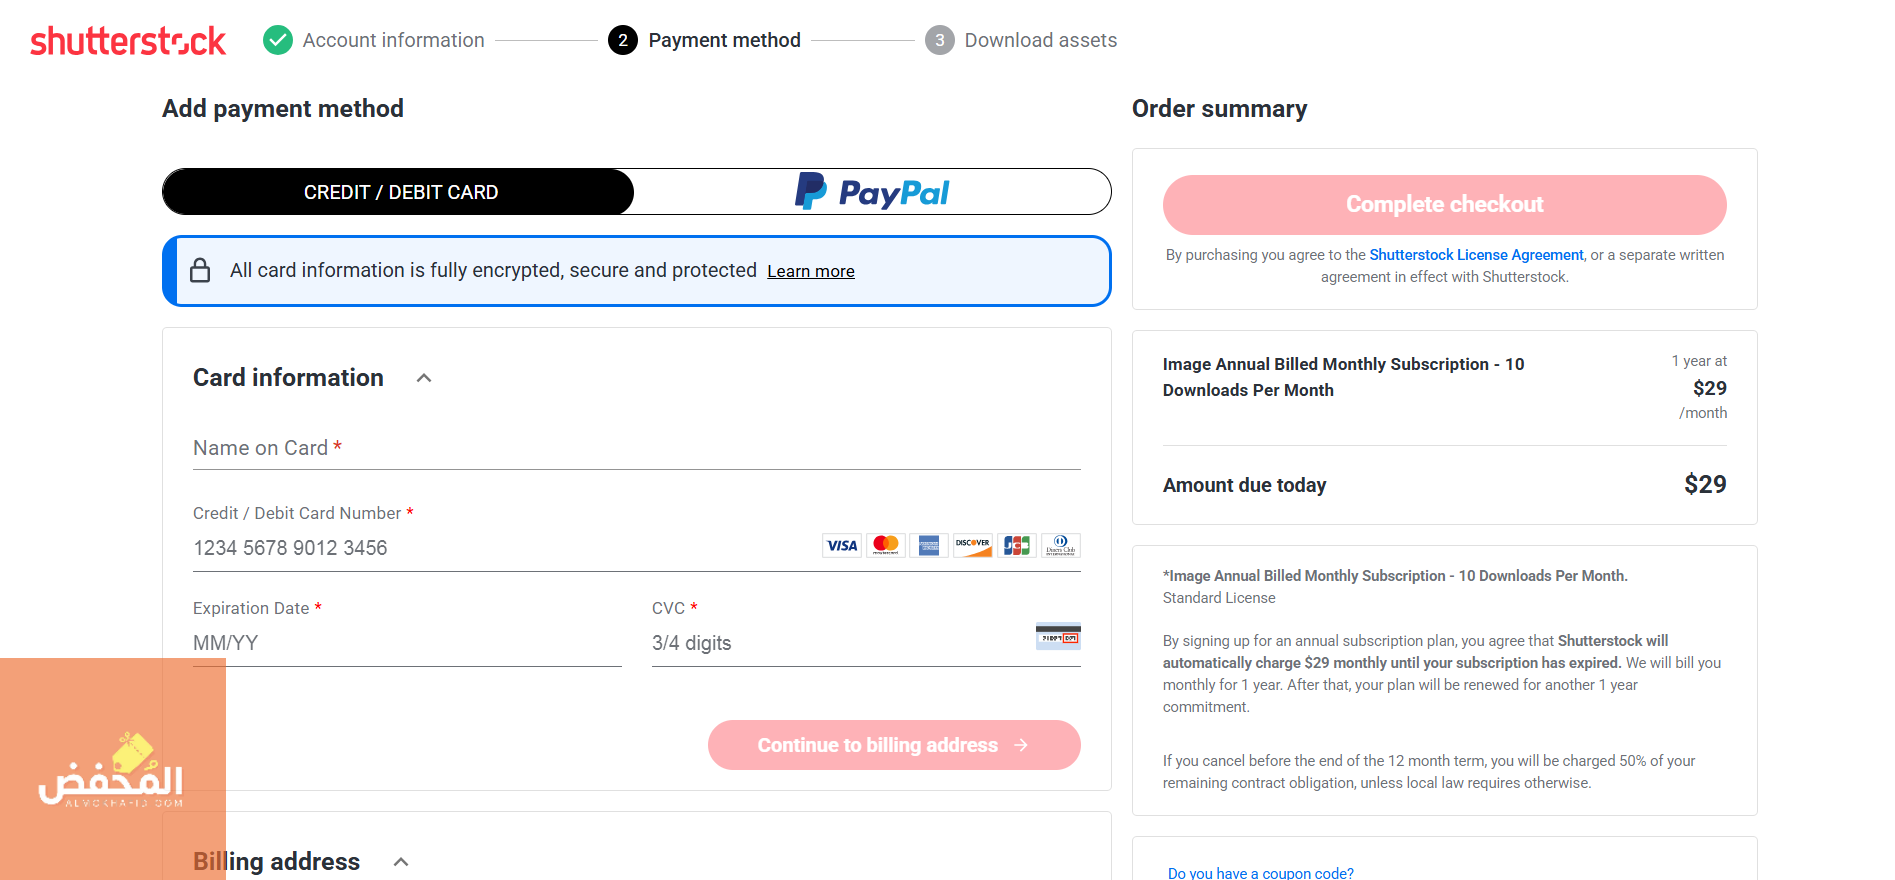Click the Diners Club card icon
The width and height of the screenshot is (1895, 880).
1060,546
